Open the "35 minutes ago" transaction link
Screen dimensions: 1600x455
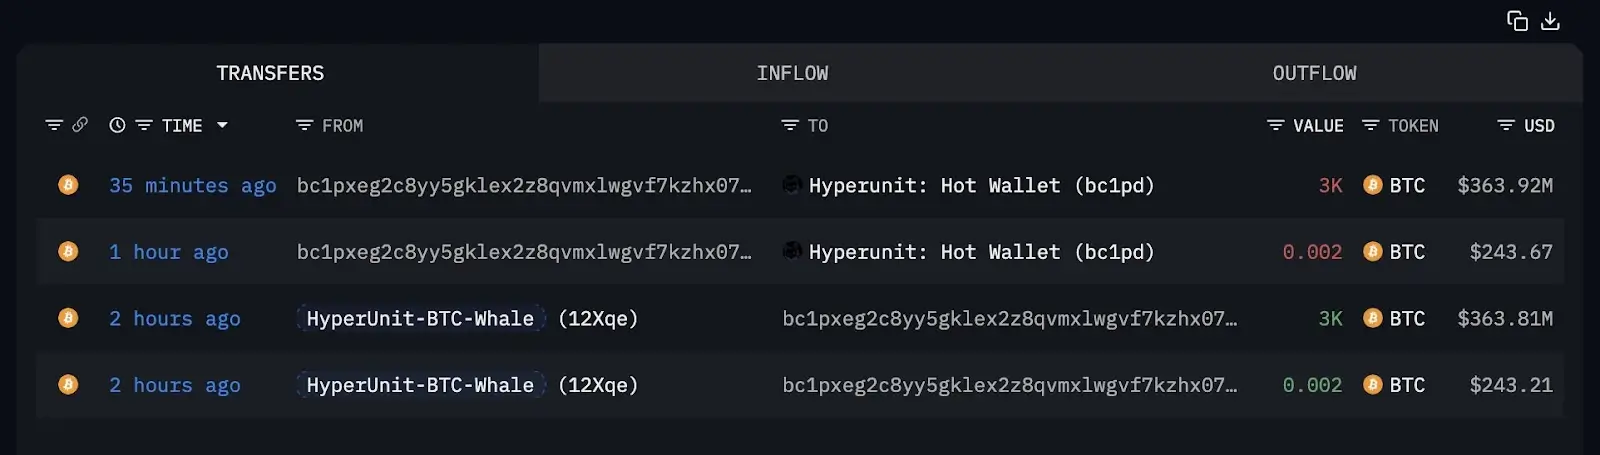pyautogui.click(x=192, y=185)
